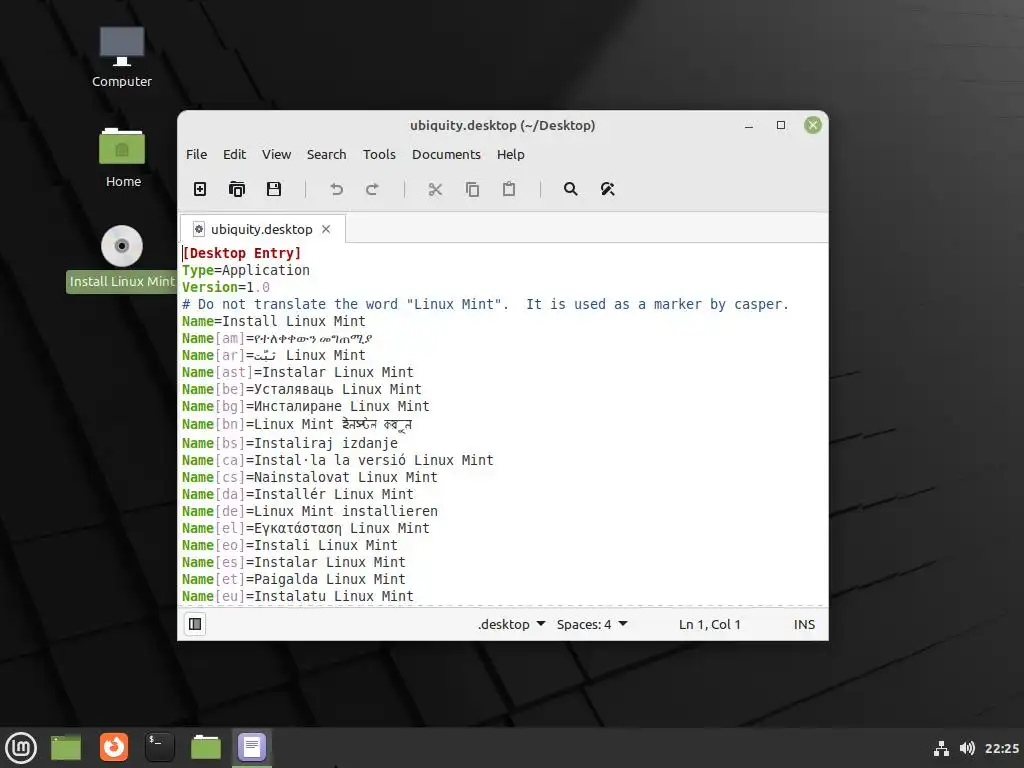Open the Search menu
The width and height of the screenshot is (1024, 768).
coord(327,155)
